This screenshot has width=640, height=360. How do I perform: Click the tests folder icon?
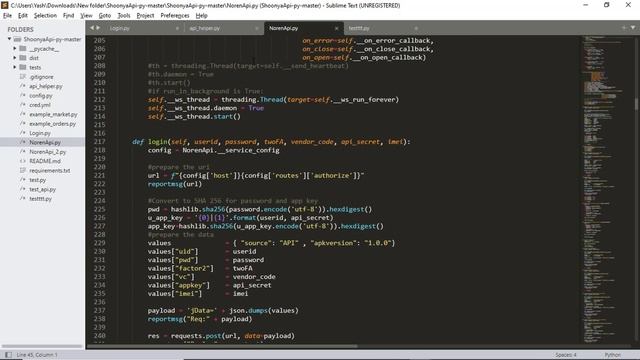point(23,67)
